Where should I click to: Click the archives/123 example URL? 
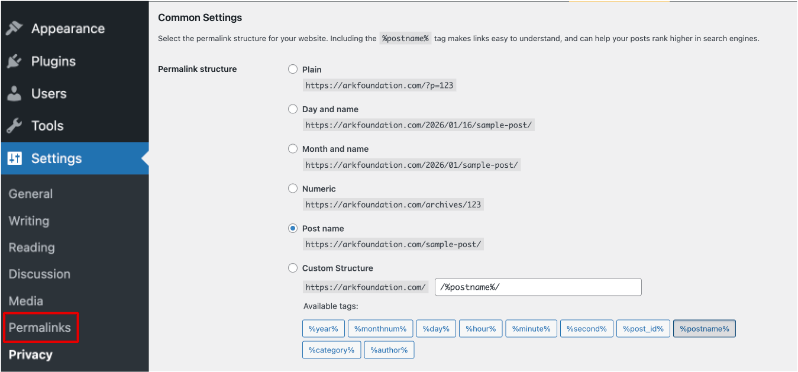(393, 205)
